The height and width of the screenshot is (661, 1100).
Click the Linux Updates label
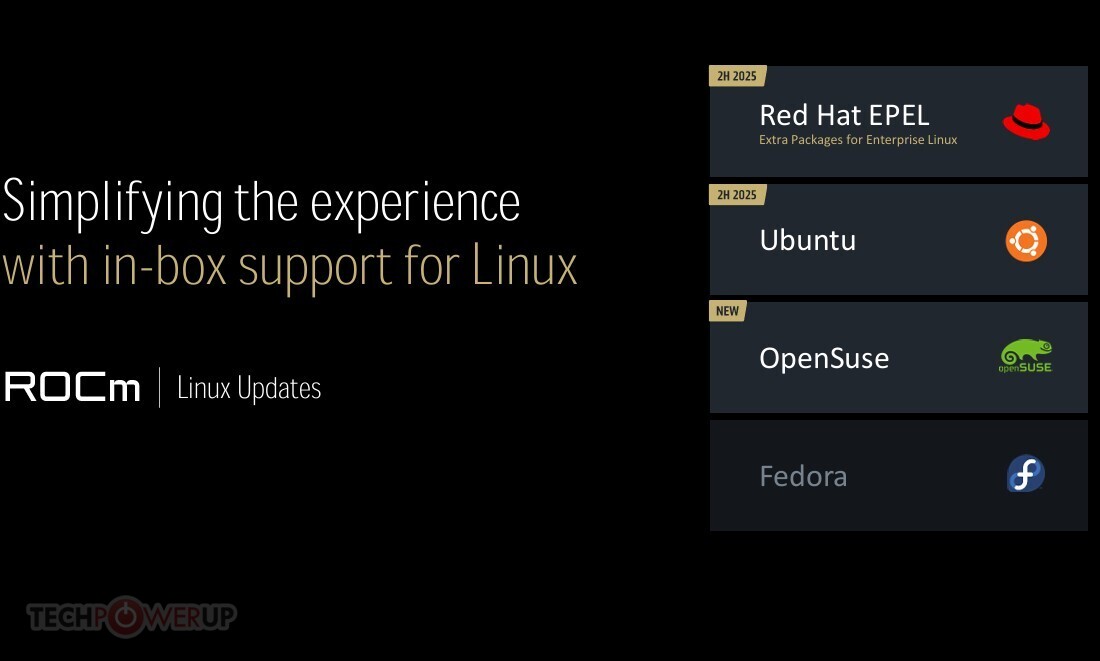point(249,388)
